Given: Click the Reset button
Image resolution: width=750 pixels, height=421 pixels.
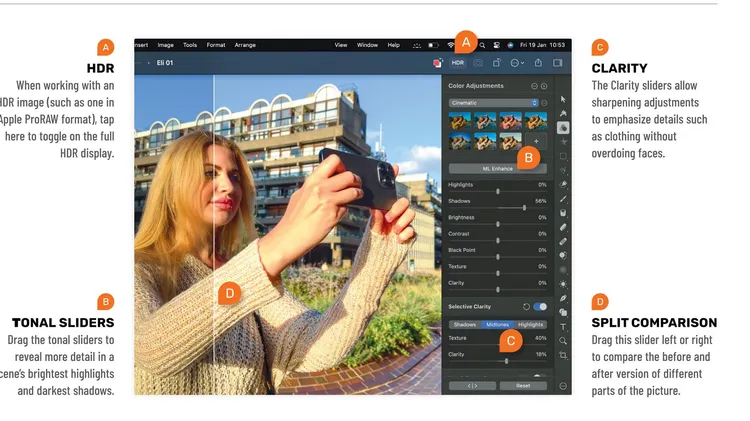Looking at the screenshot, I should pyautogui.click(x=523, y=386).
